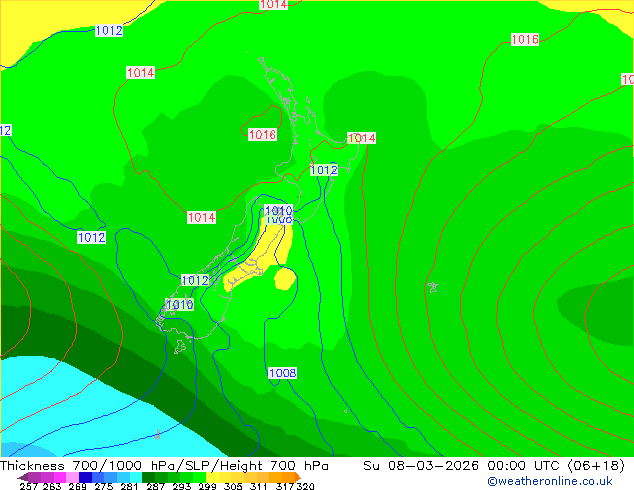Select the red 1016 label near the top-right corner
The image size is (634, 490).
pos(525,40)
